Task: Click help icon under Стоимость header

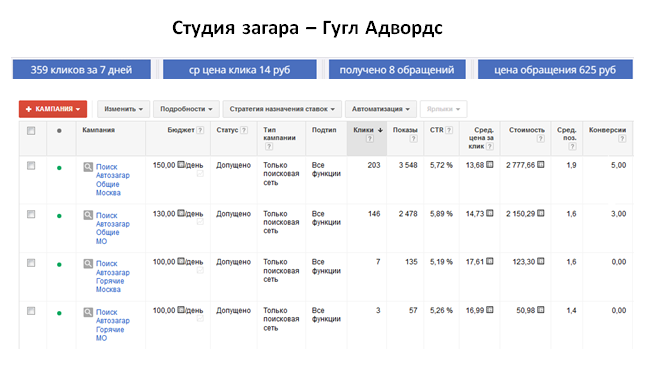Action: tap(541, 138)
